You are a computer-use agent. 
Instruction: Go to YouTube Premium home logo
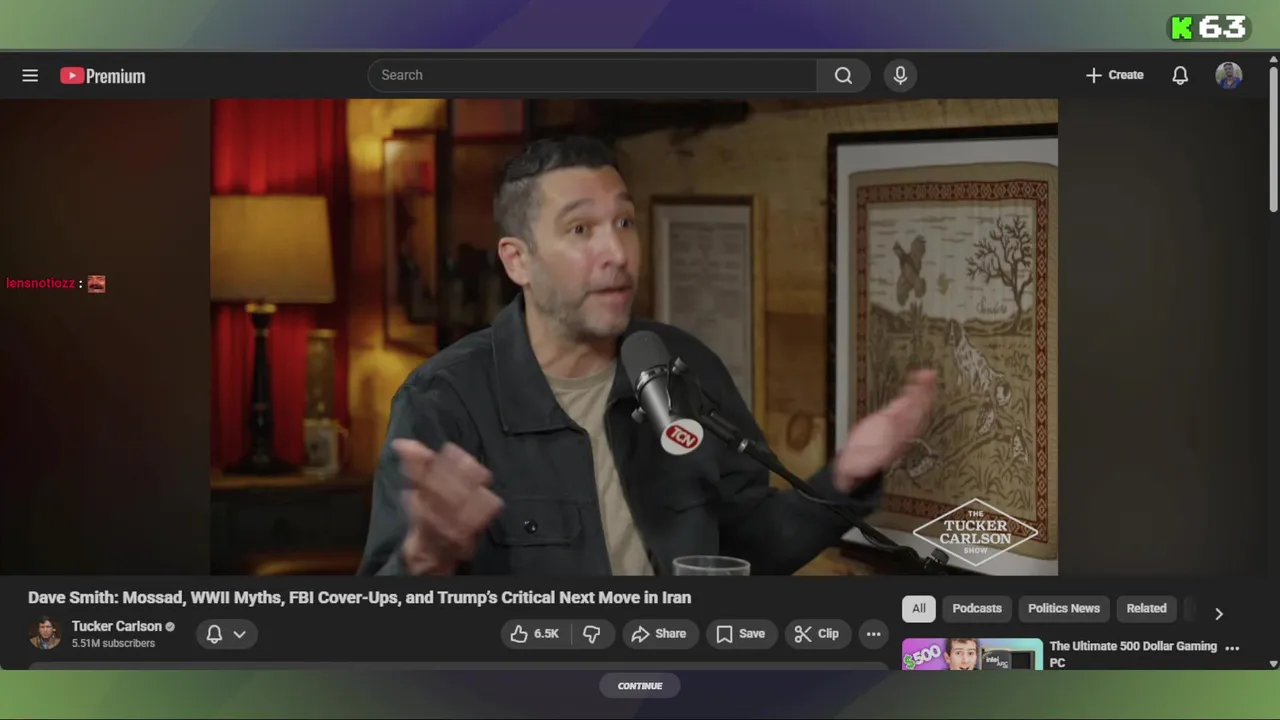click(x=102, y=76)
